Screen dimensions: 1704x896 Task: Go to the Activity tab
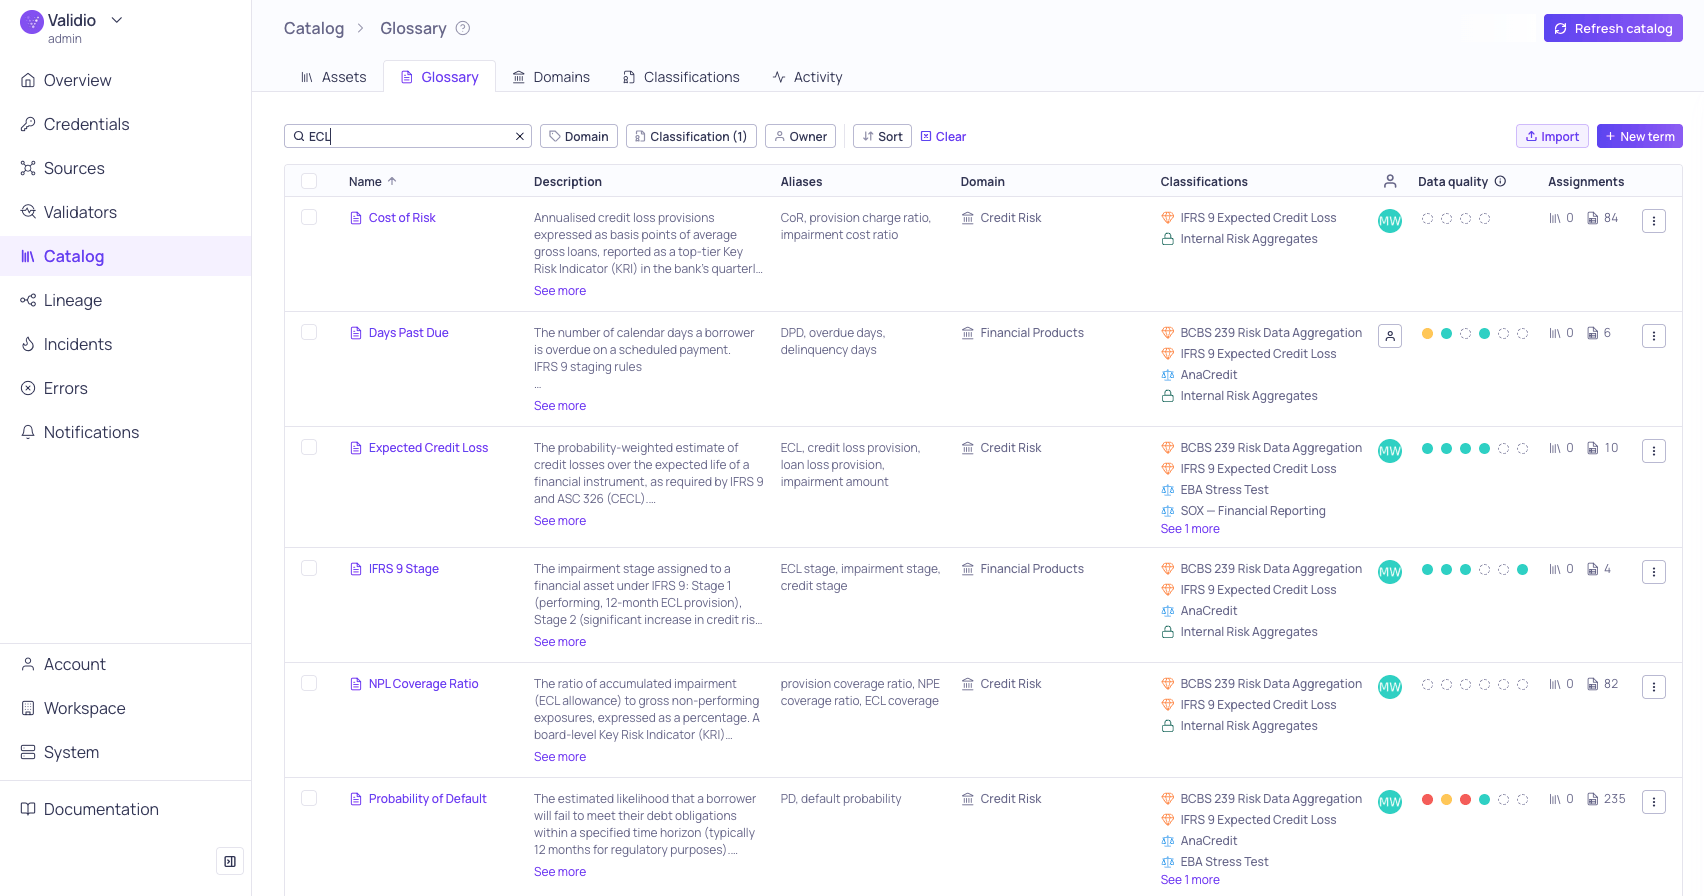[808, 77]
